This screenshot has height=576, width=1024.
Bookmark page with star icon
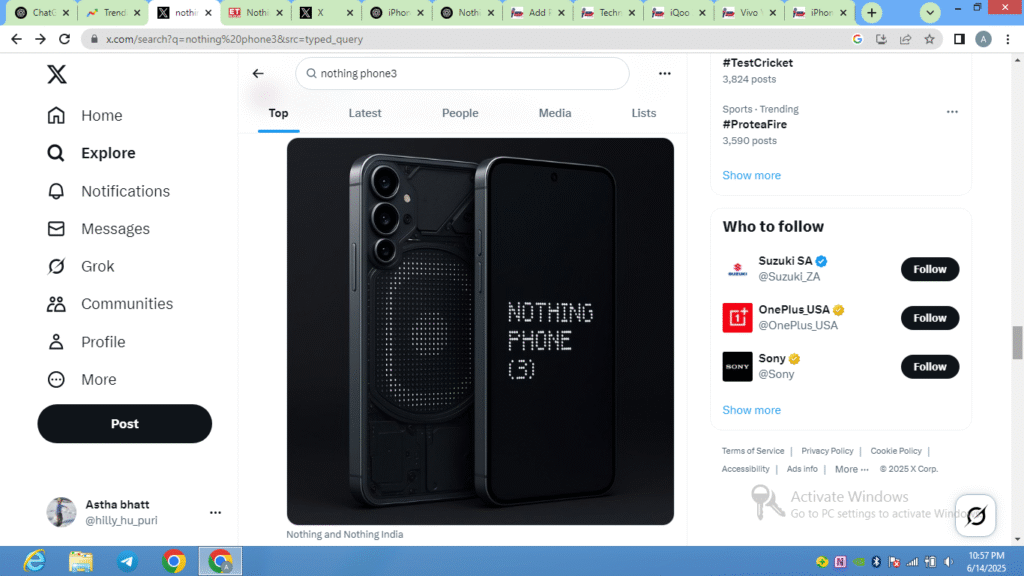click(929, 39)
